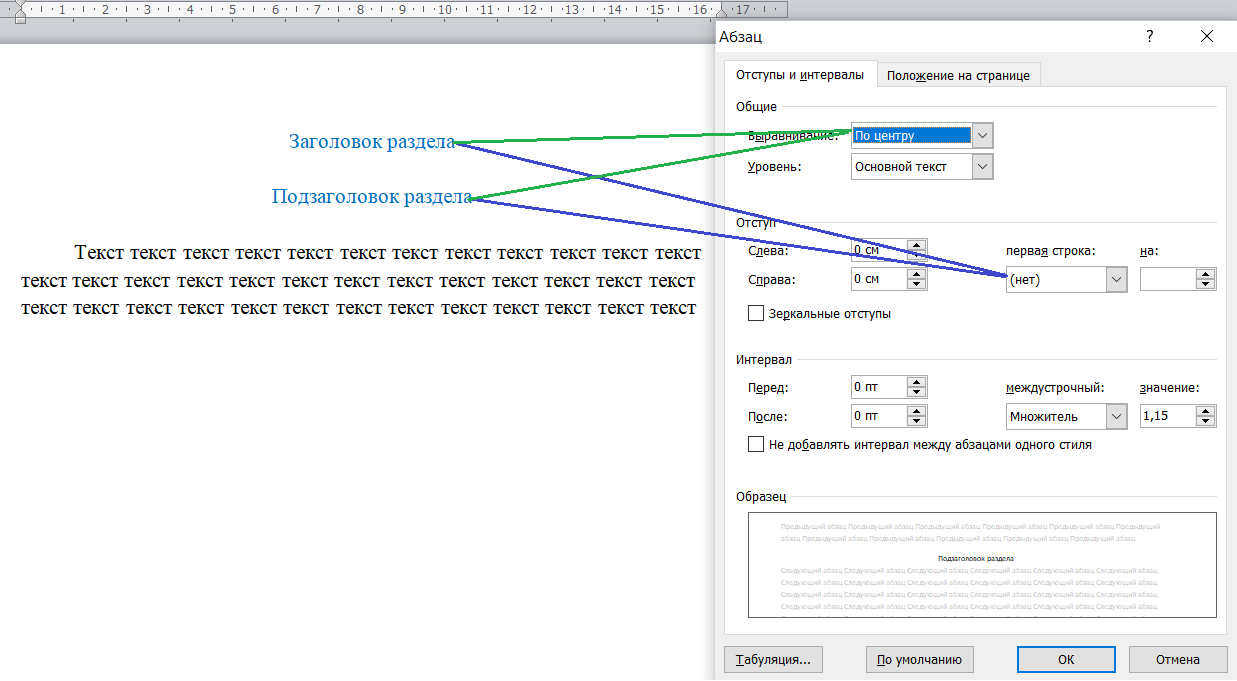The width and height of the screenshot is (1237, 681).
Task: Click the Табуляция button
Action: [x=773, y=660]
